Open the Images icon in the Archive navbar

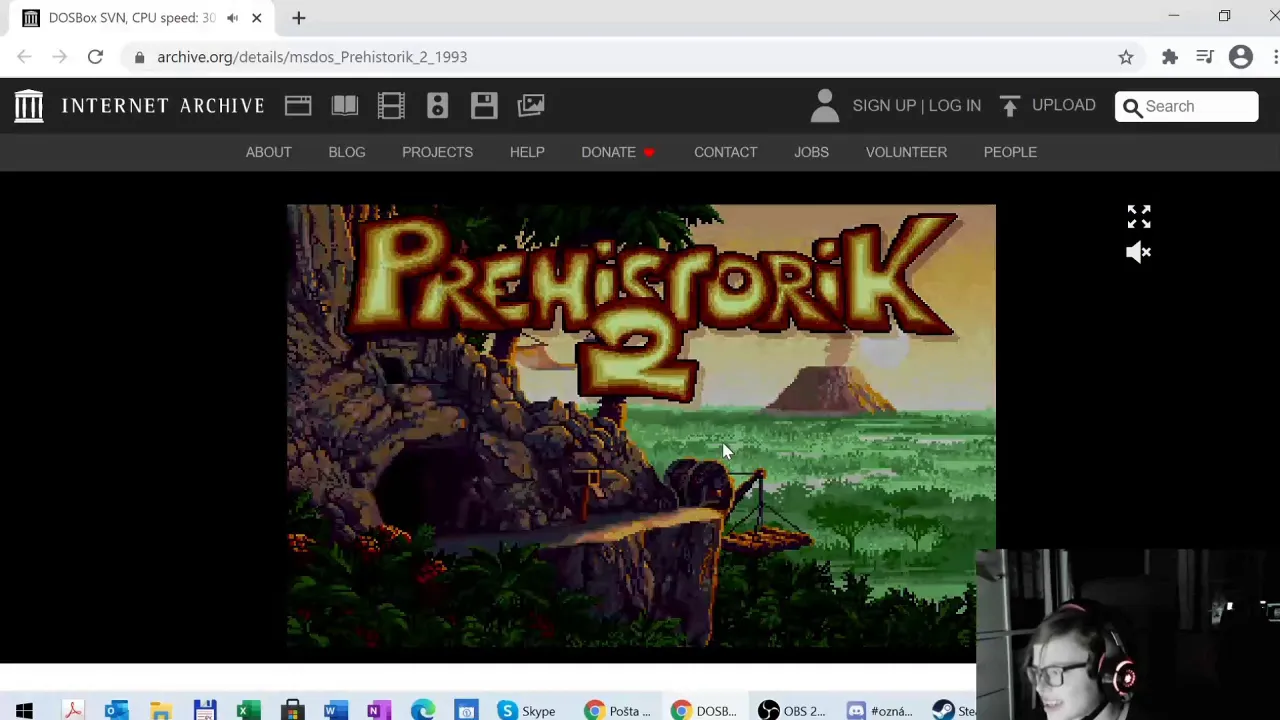tap(531, 105)
